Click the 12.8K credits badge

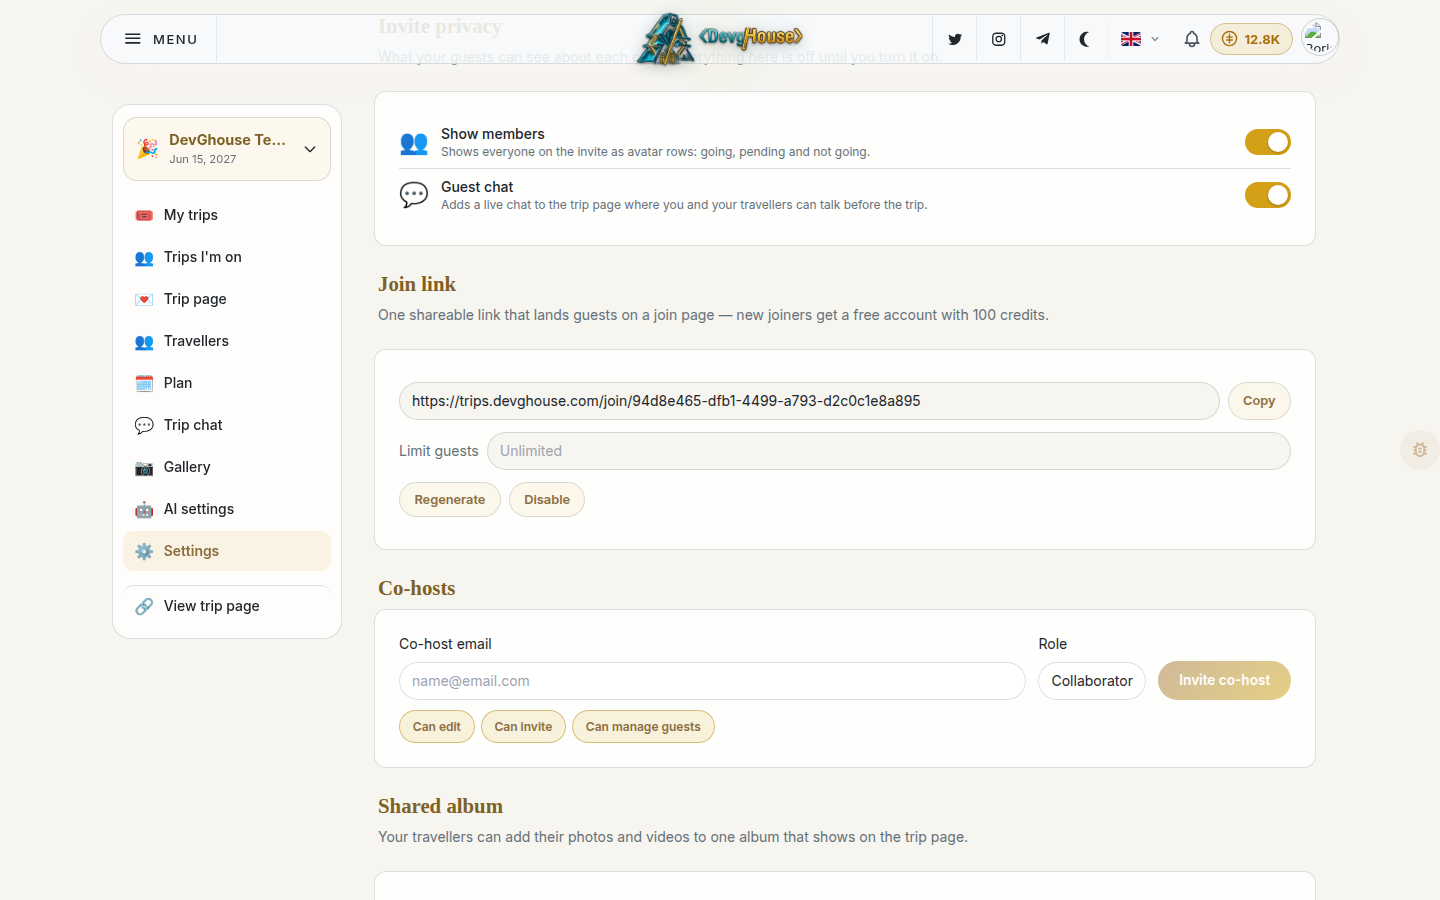click(x=1251, y=39)
